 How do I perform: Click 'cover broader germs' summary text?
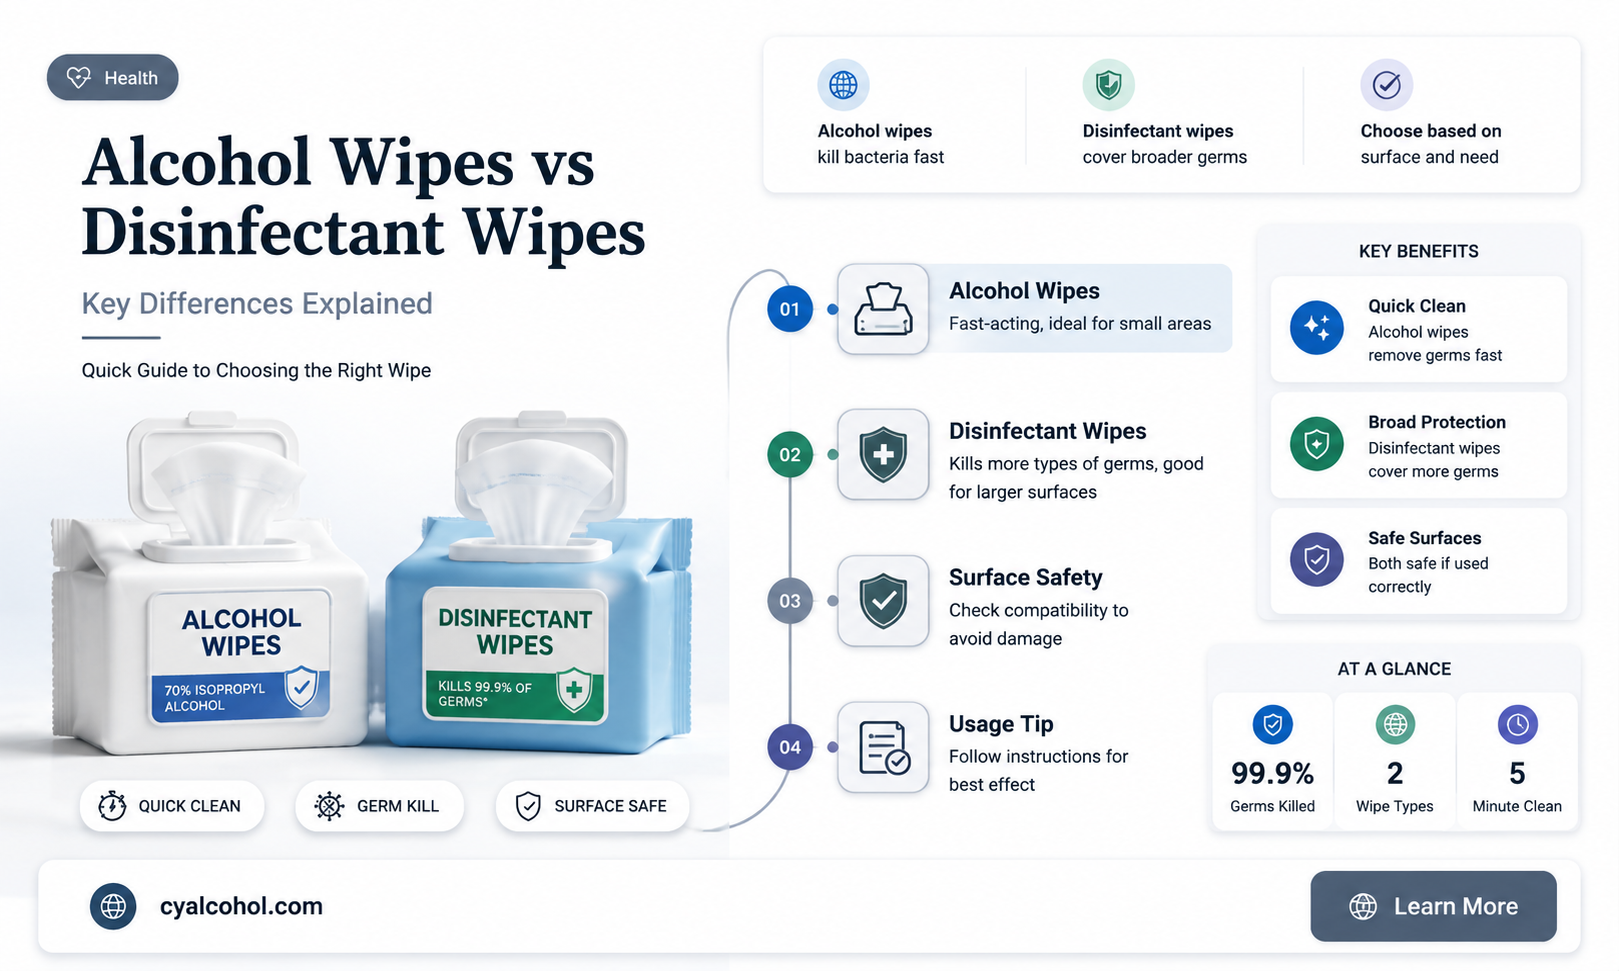[x=1164, y=157]
